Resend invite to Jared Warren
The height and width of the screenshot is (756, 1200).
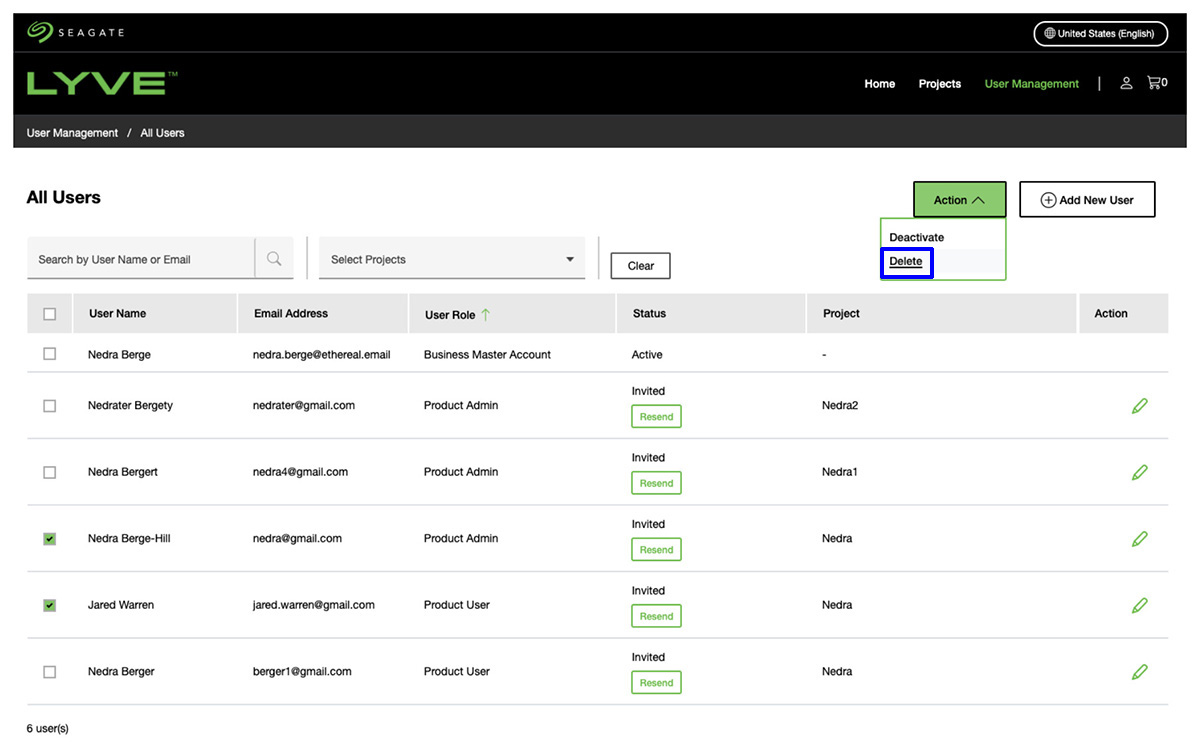(656, 616)
